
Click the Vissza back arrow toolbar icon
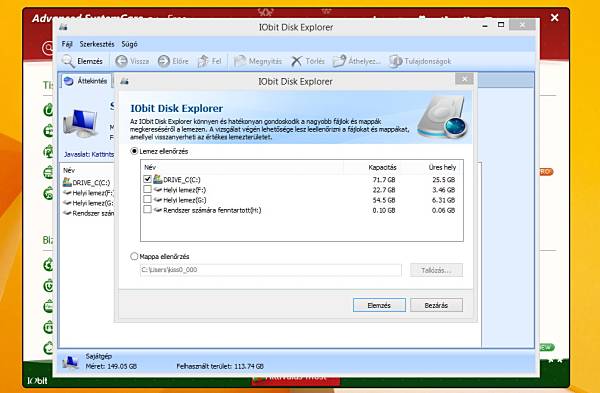[122, 61]
